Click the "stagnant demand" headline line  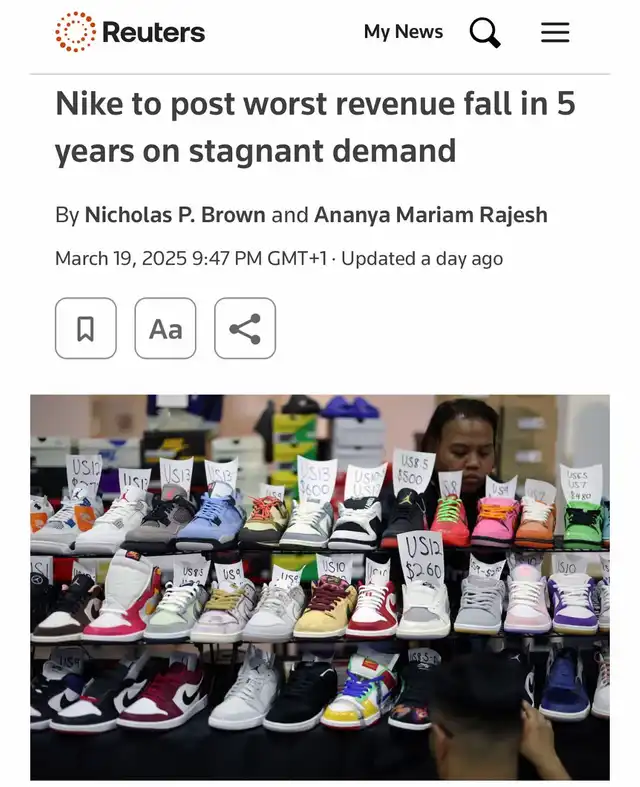click(x=255, y=151)
